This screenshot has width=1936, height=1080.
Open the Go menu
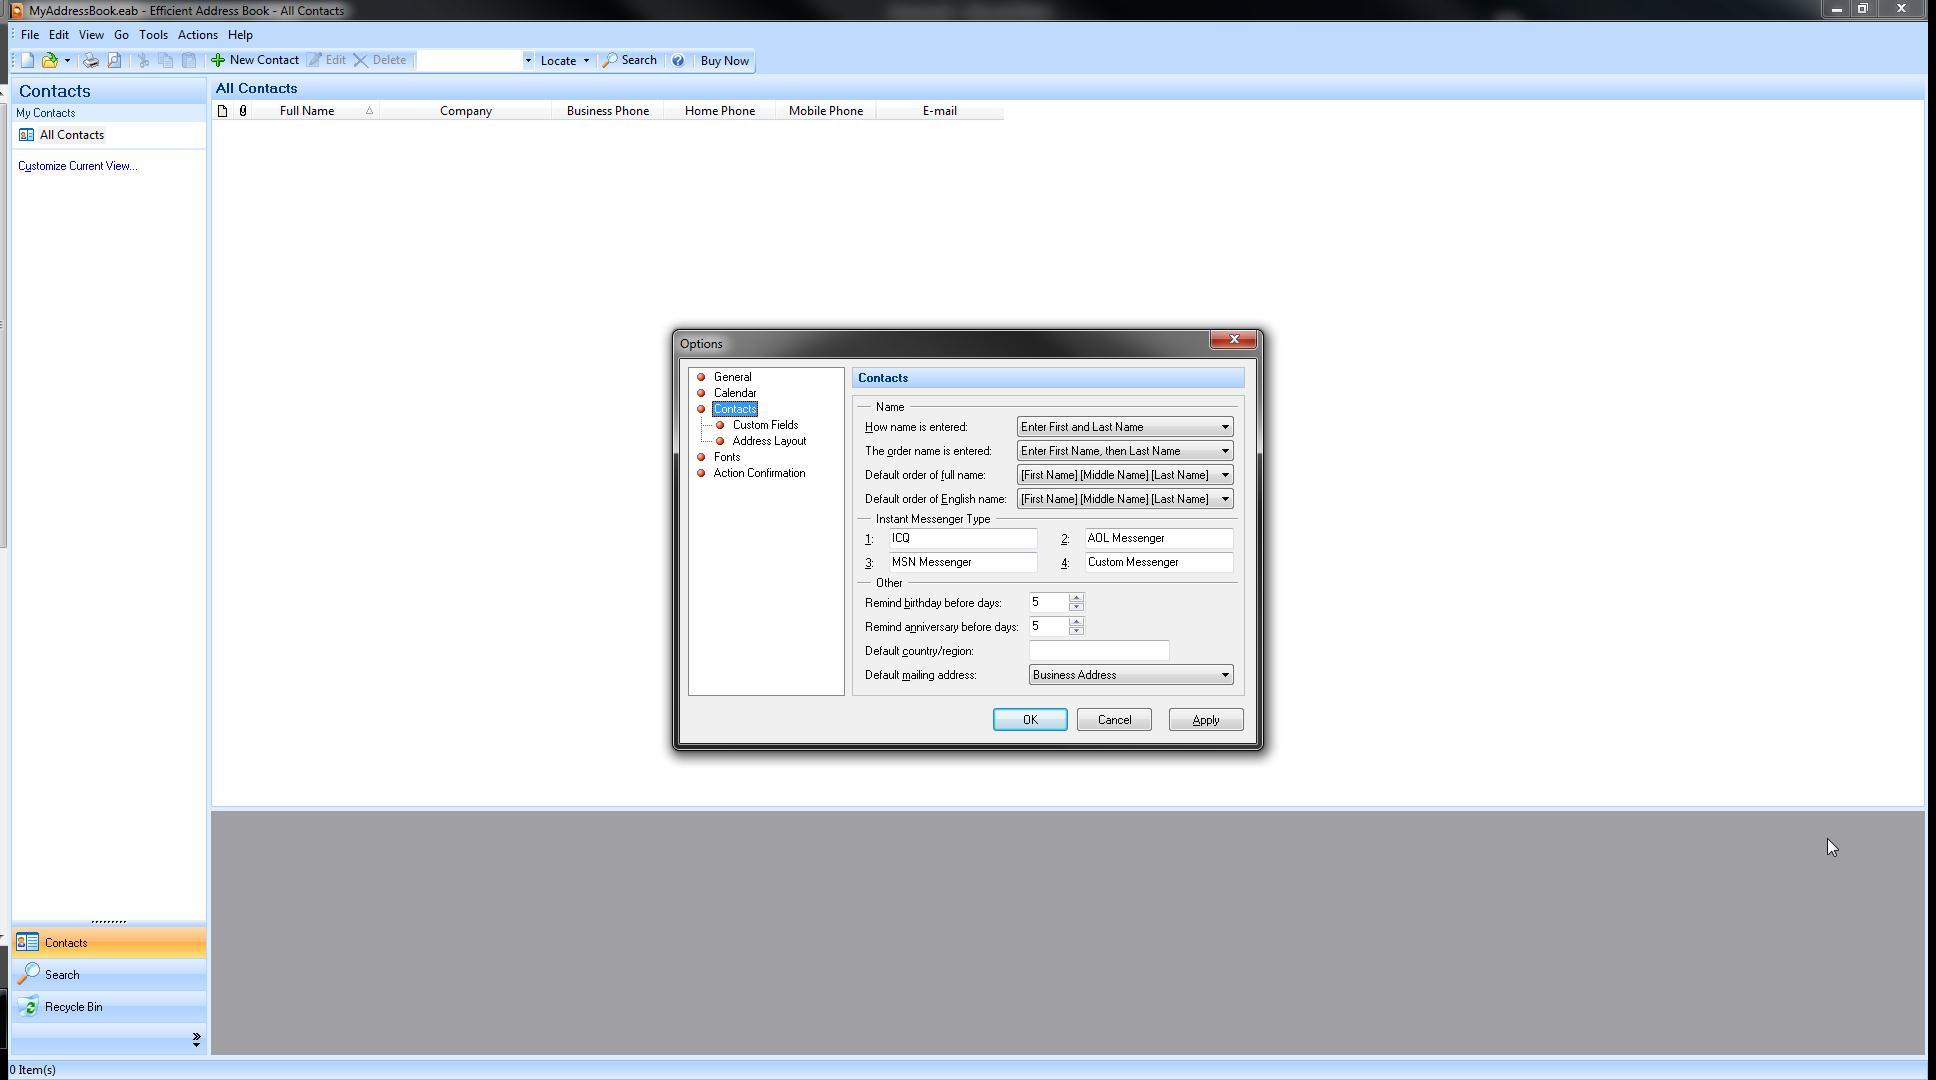click(x=121, y=34)
